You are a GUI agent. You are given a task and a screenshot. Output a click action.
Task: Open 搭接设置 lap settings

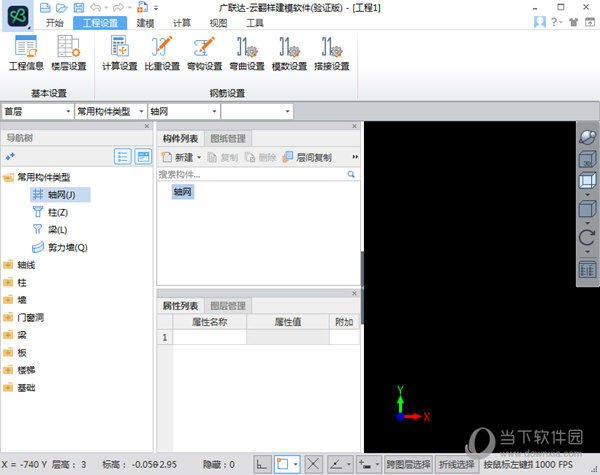(x=332, y=53)
